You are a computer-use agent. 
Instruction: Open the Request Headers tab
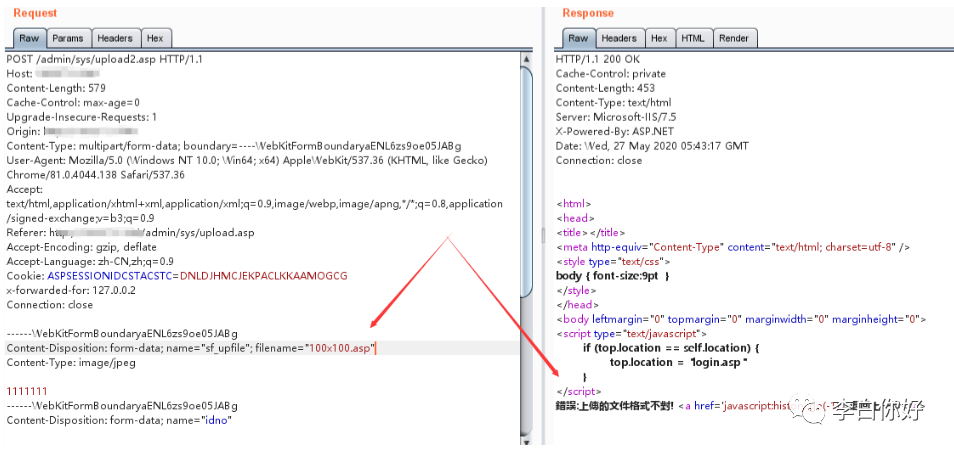tap(115, 38)
